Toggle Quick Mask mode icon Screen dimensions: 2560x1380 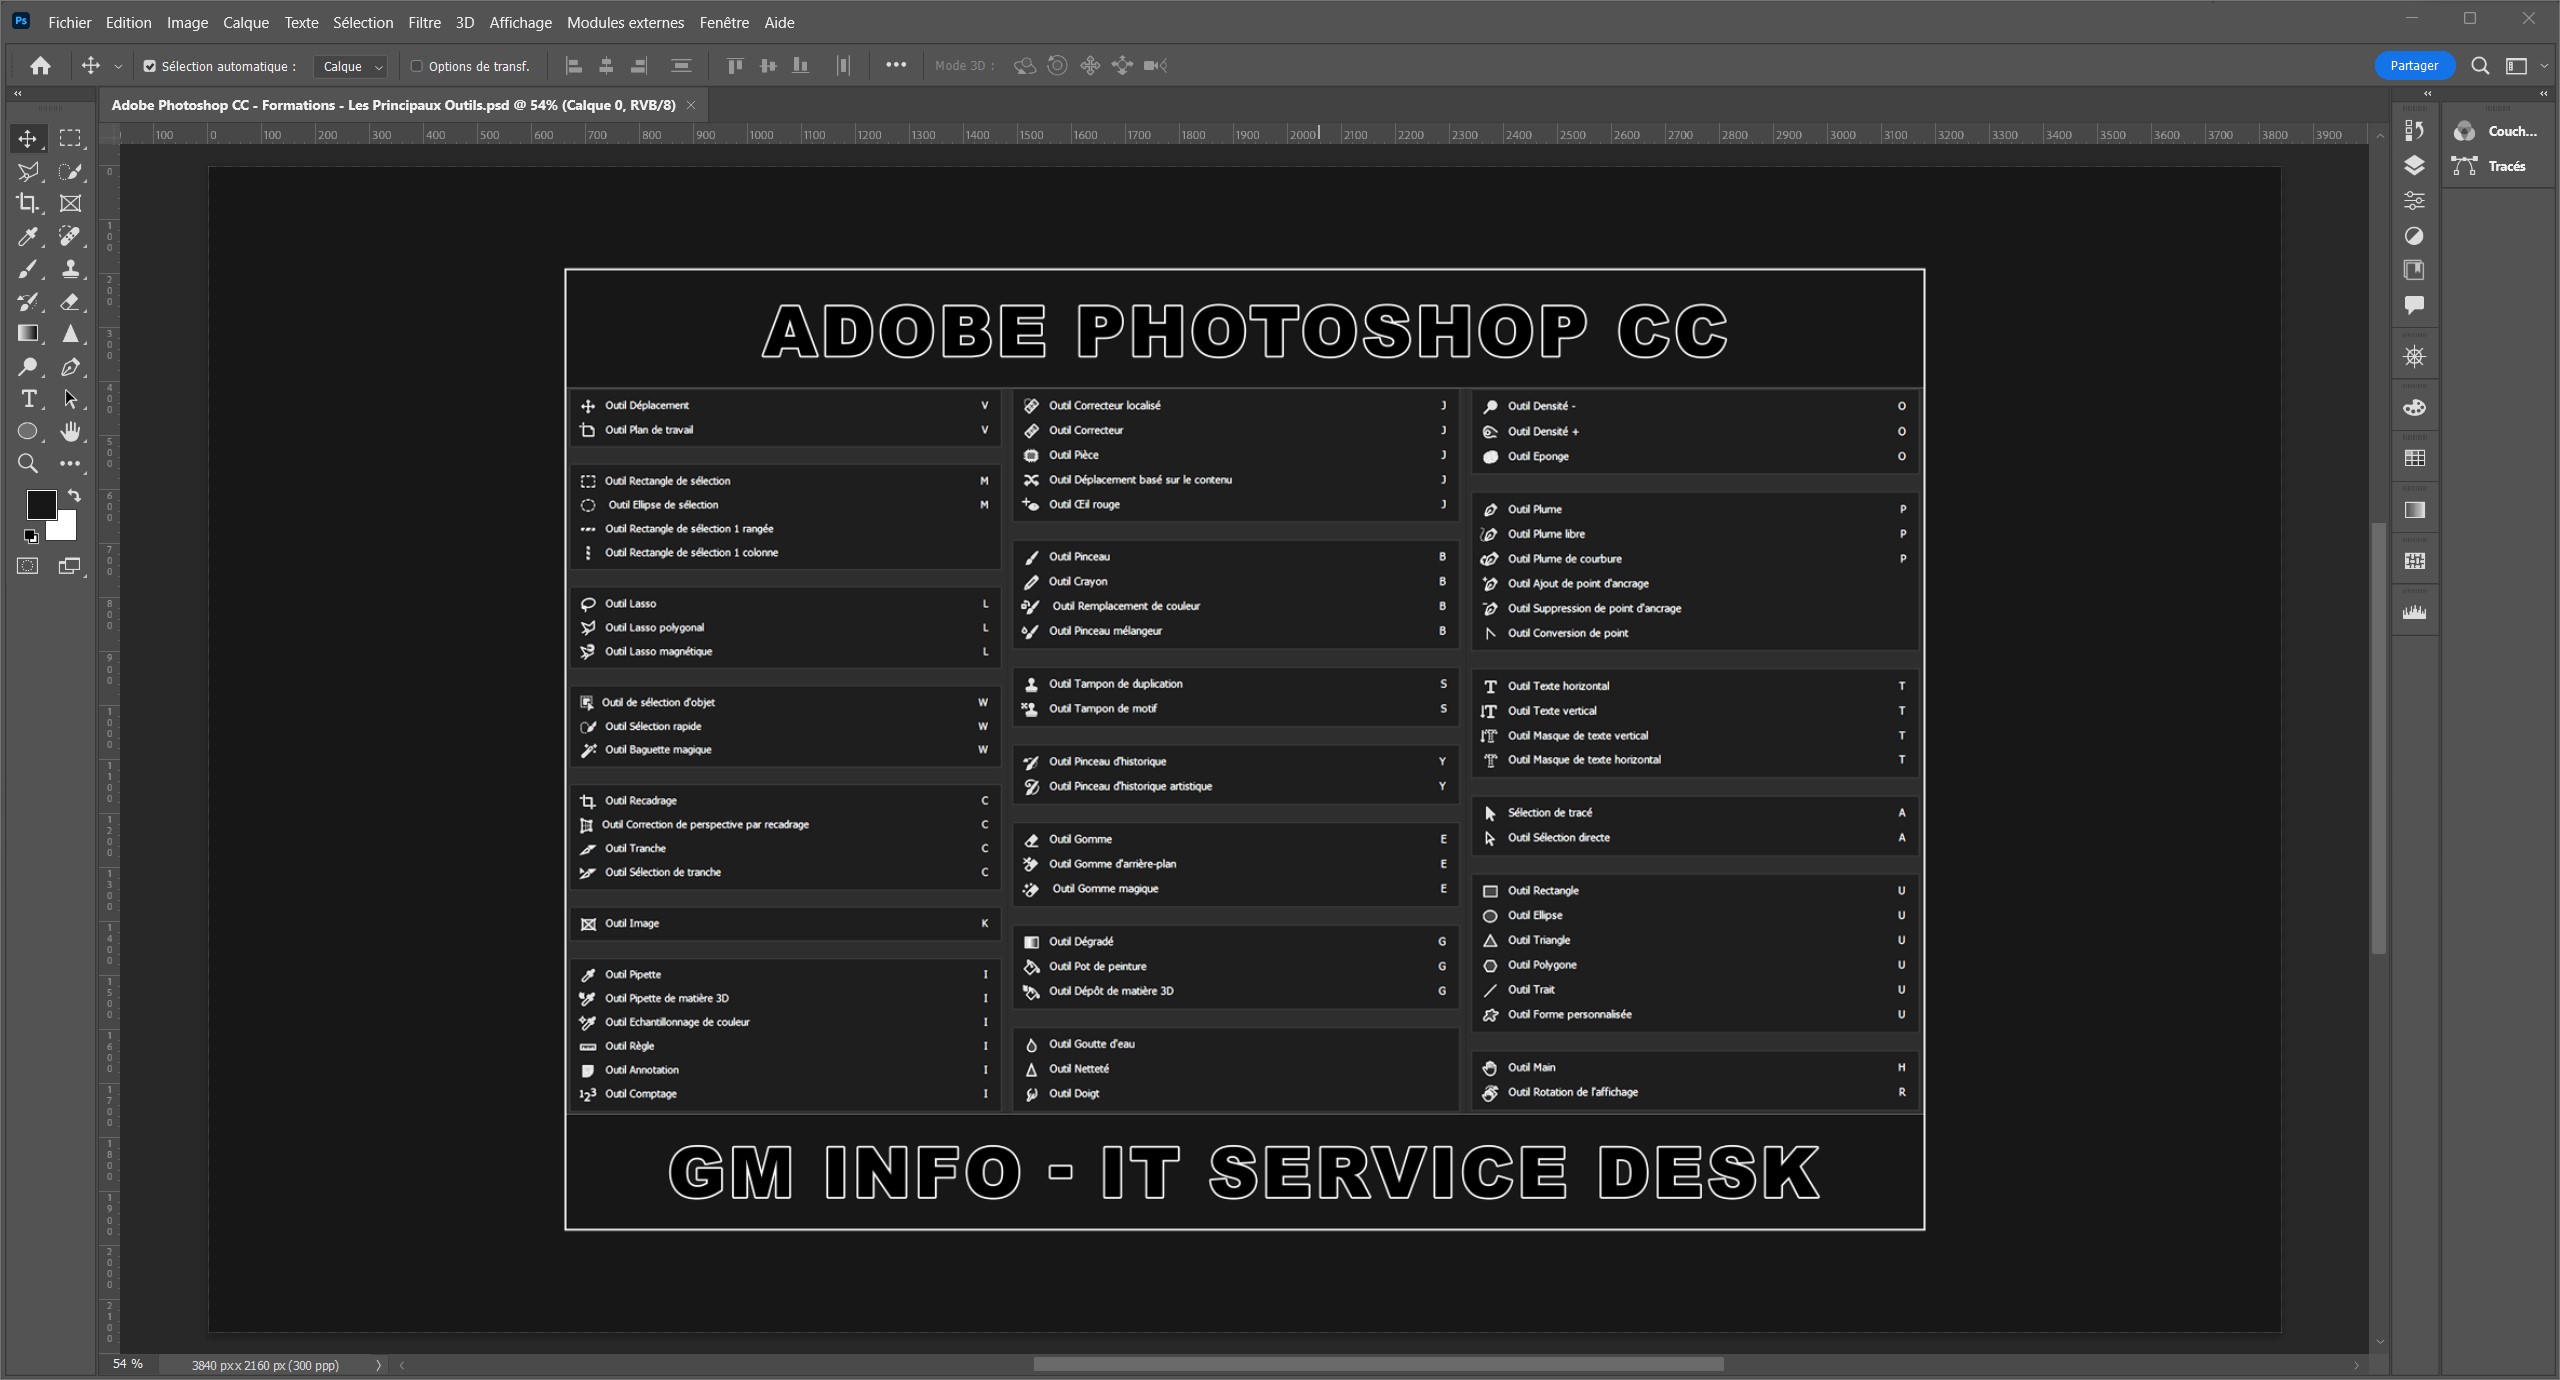pos(28,566)
